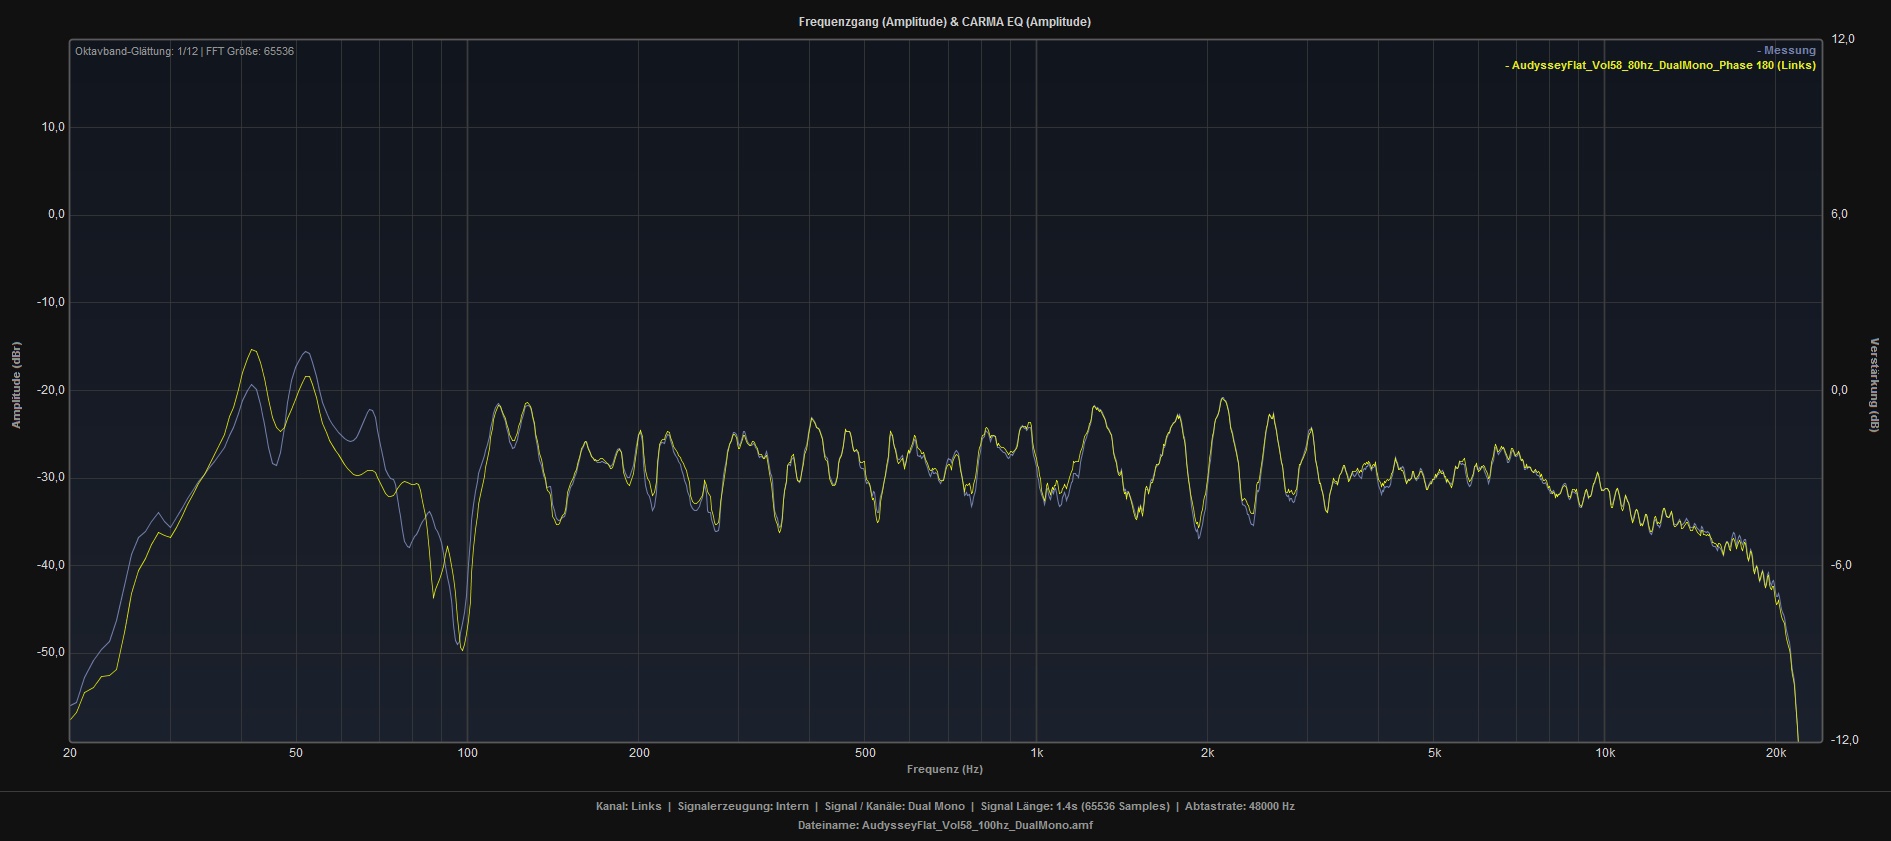Click the Signal Länge footer entry
The image size is (1891, 841).
coord(1074,806)
